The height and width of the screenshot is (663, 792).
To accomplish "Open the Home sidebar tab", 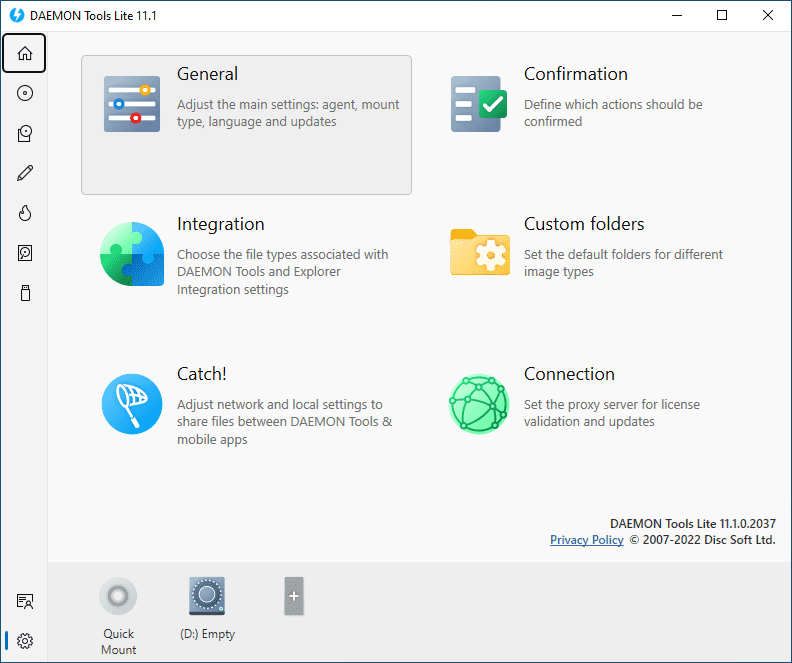I will coord(24,53).
